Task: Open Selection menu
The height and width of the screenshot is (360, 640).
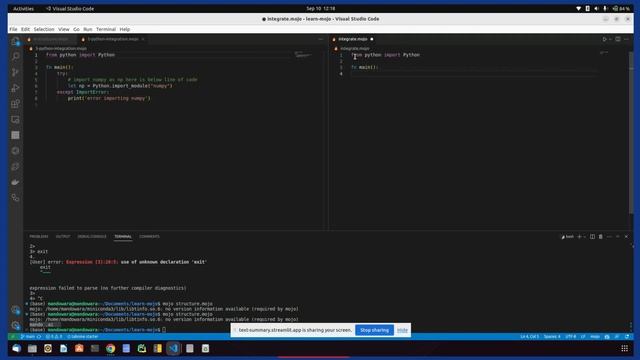Action: coord(44,29)
